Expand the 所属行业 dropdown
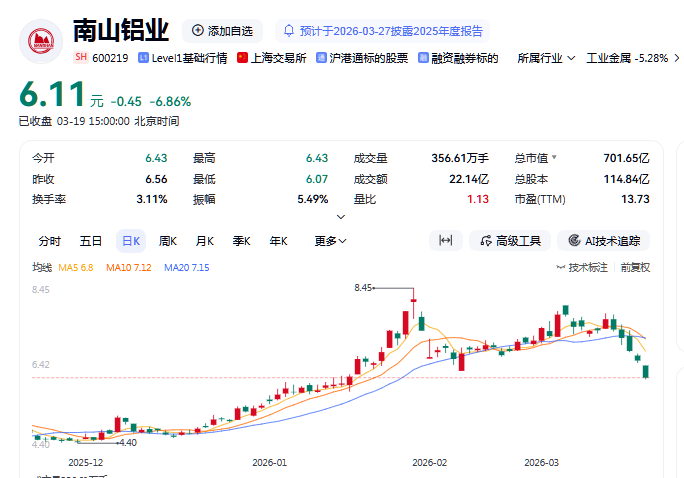Viewport: 684px width, 478px height. pos(546,58)
